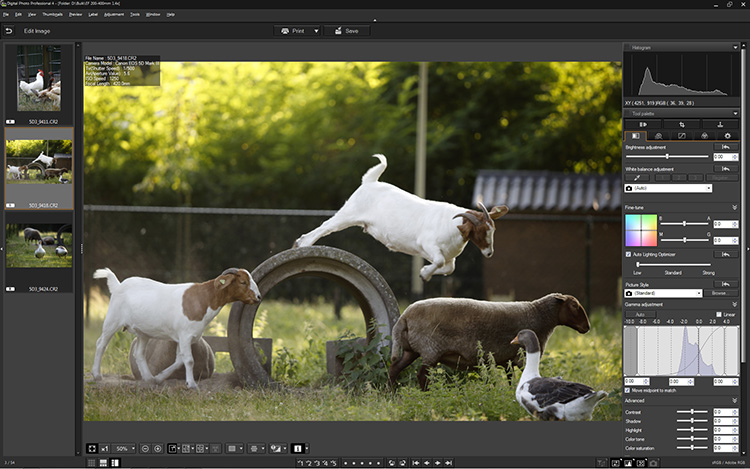
Task: Toggle the Move midpoint to match checkbox
Action: pos(629,390)
